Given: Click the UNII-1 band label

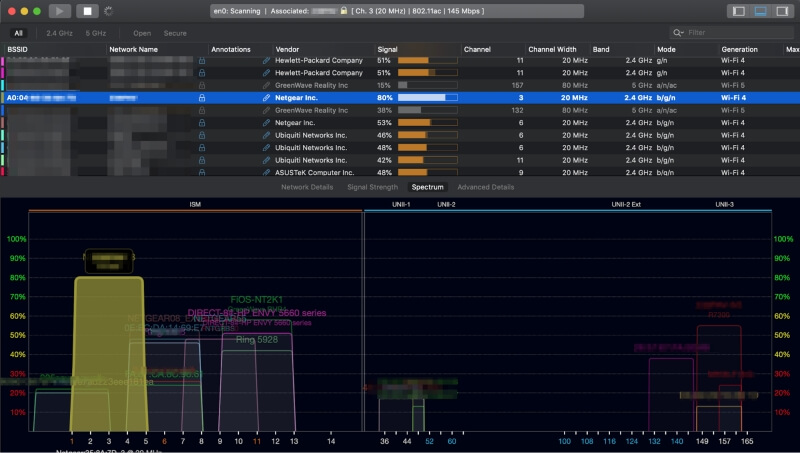Looking at the screenshot, I should 401,204.
